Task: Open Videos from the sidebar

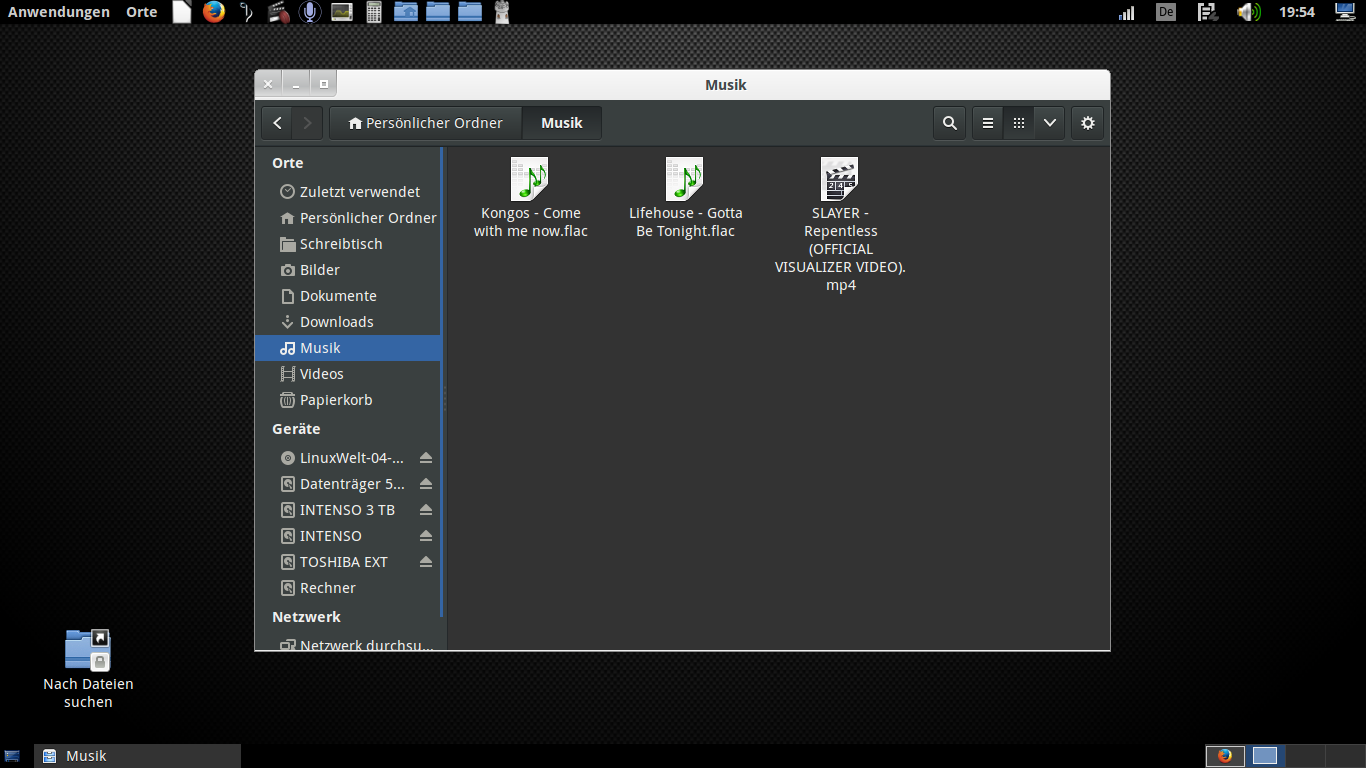Action: (348, 374)
